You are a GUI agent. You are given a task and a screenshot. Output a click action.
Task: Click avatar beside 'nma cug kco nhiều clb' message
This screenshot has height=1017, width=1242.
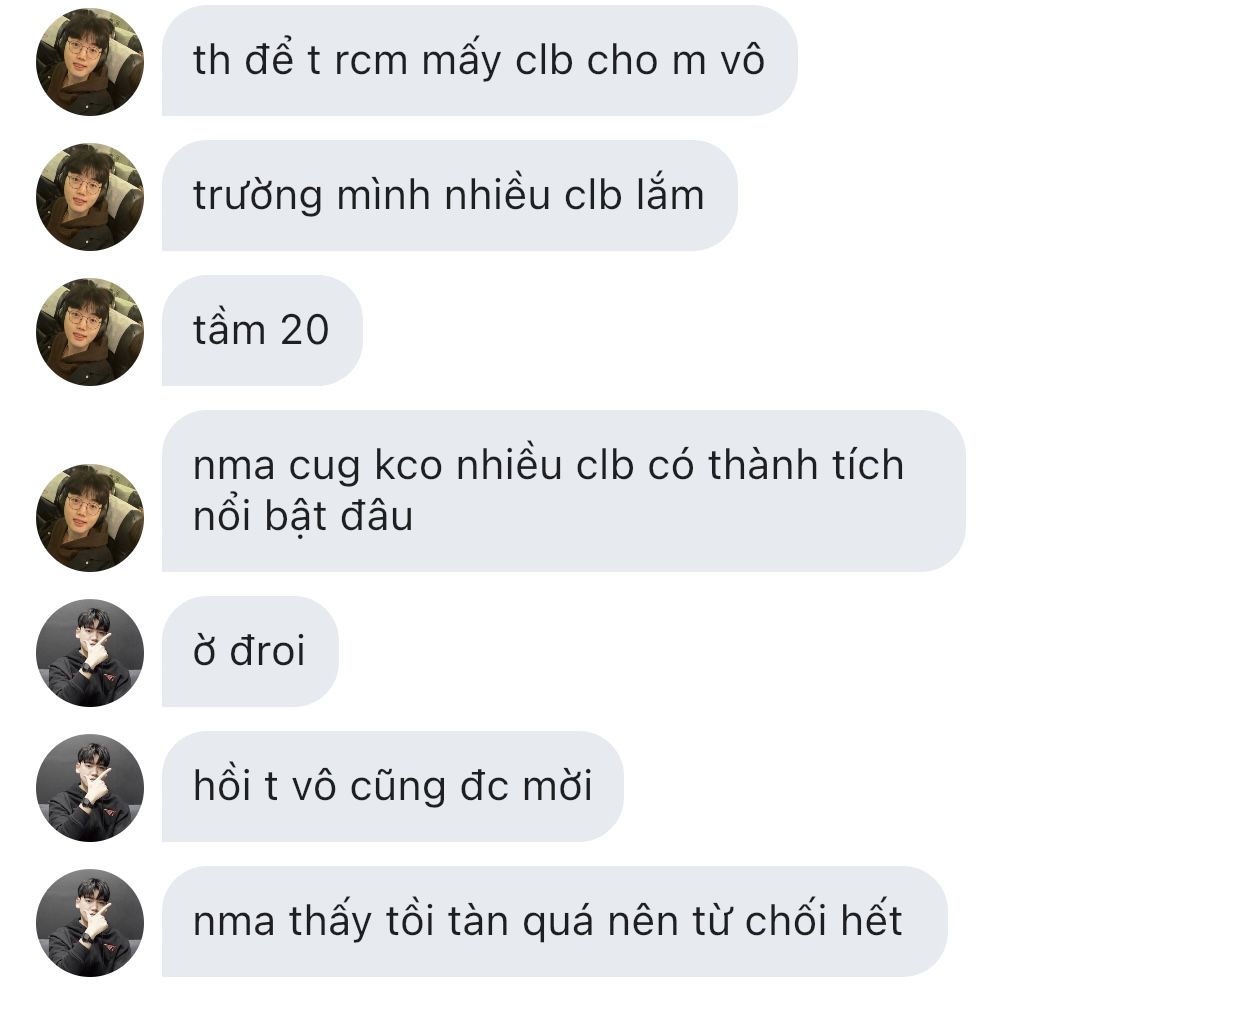coord(90,518)
